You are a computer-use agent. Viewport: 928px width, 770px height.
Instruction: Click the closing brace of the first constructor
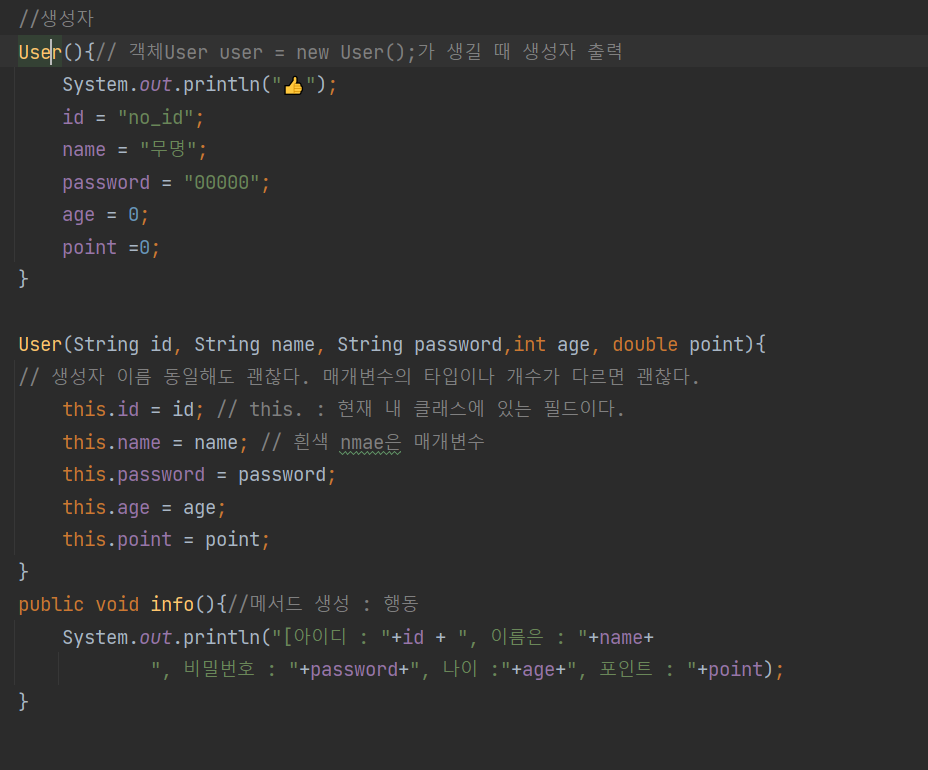click(x=23, y=279)
